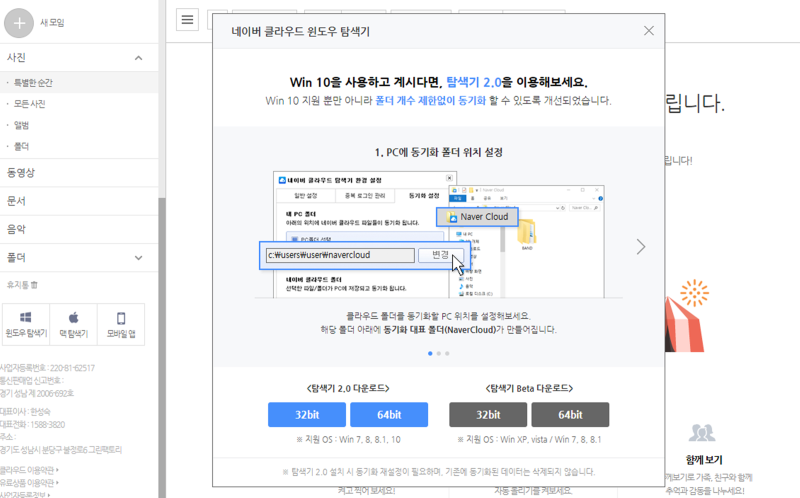
Task: Open 유료상품 이용약관 link
Action: point(29,483)
